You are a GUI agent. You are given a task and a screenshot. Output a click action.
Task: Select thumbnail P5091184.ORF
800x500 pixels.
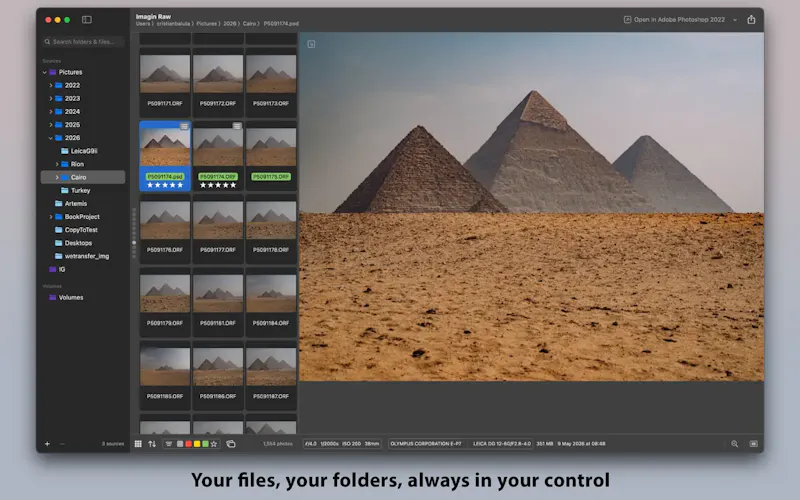pyautogui.click(x=271, y=302)
